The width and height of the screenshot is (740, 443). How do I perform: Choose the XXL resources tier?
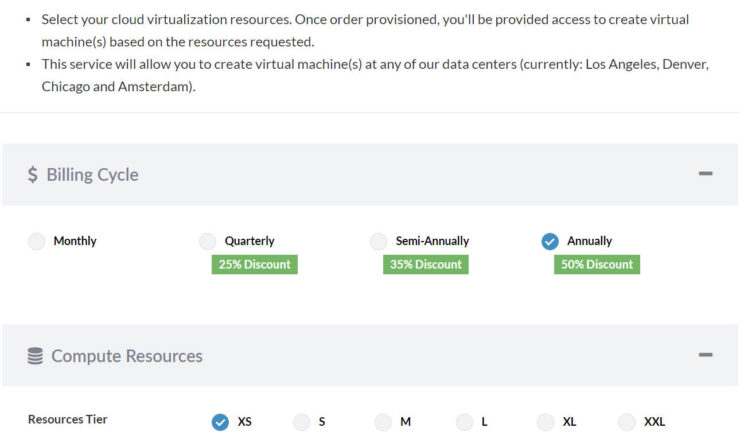tap(627, 422)
